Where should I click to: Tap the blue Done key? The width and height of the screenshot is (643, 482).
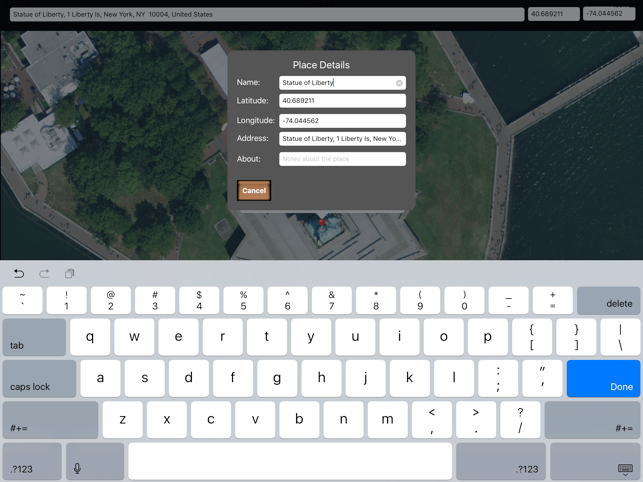(x=603, y=379)
